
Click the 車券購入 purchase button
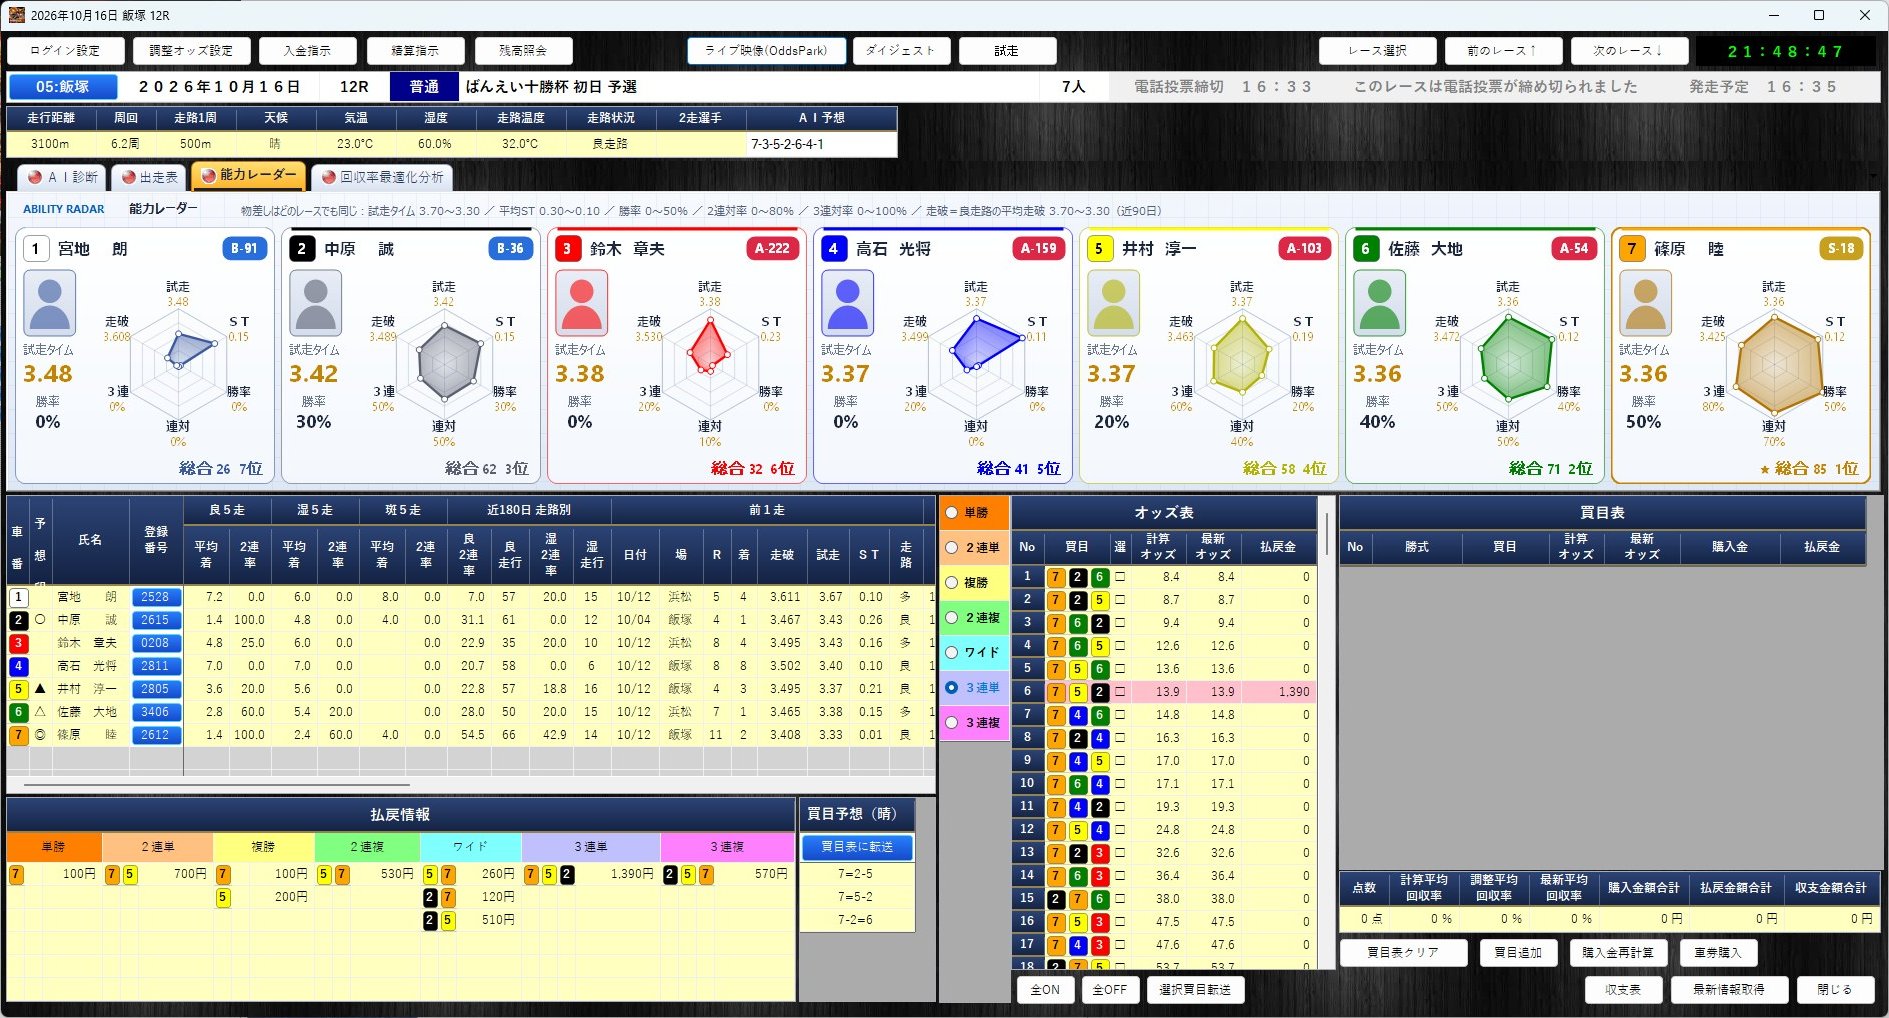[x=1718, y=953]
